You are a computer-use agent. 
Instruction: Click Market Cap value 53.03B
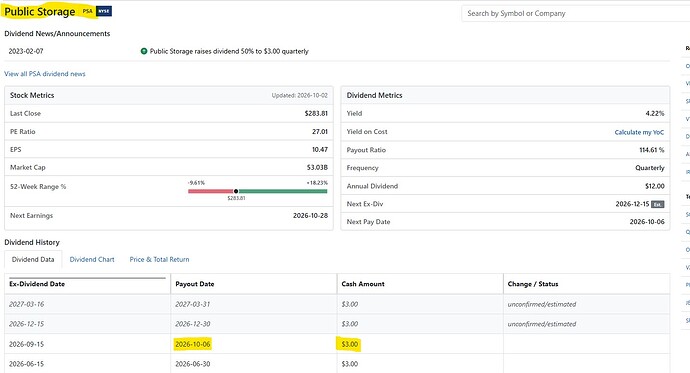click(317, 168)
